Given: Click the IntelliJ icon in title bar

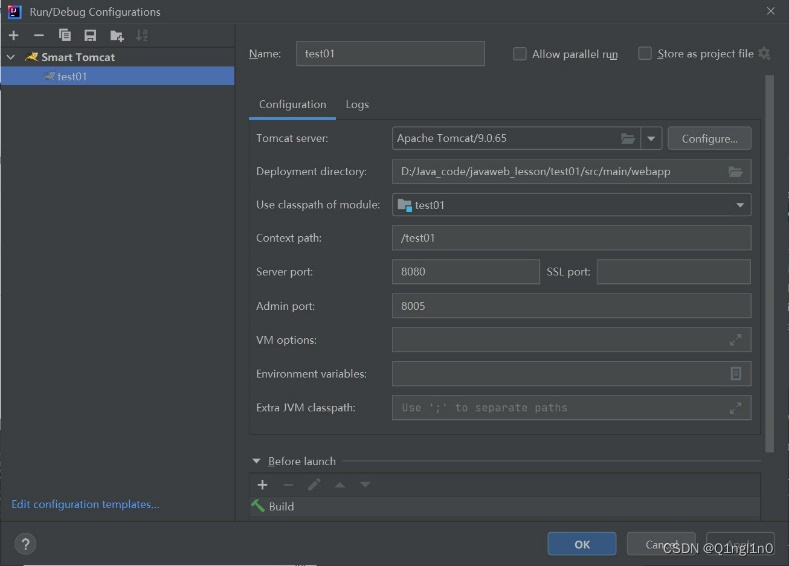Looking at the screenshot, I should [x=15, y=12].
